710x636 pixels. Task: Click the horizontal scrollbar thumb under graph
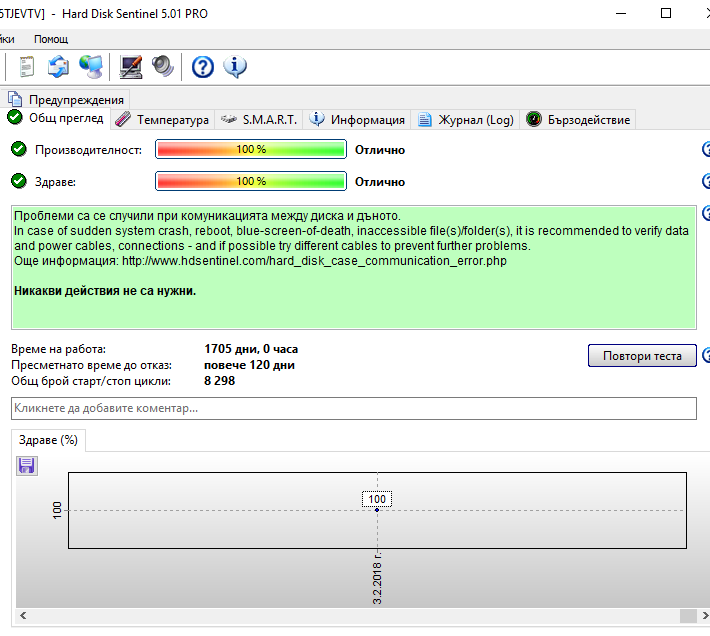(x=688, y=616)
